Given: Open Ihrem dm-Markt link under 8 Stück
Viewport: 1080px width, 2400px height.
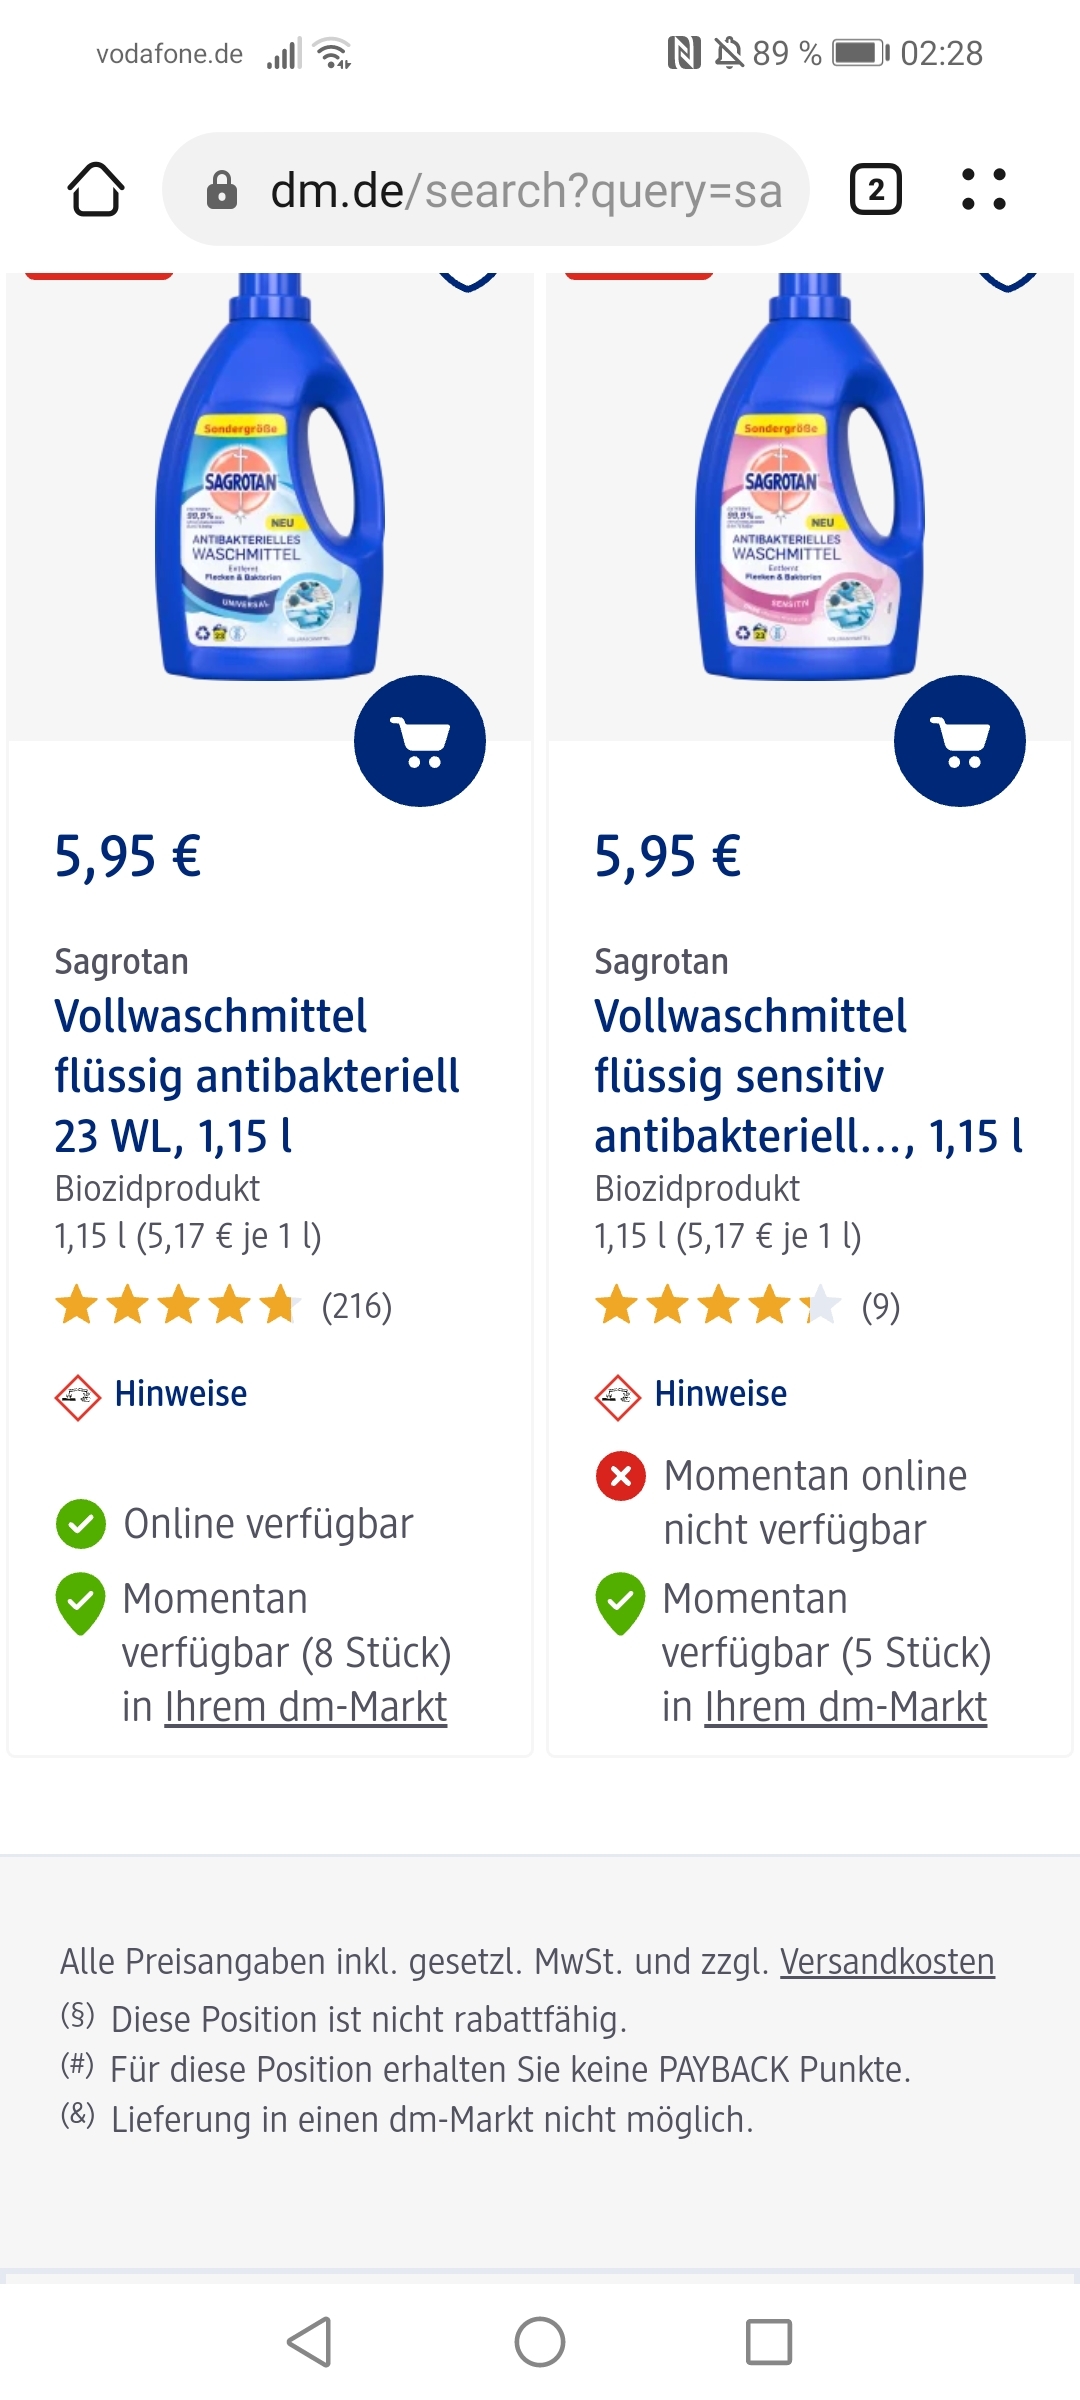Looking at the screenshot, I should [306, 1707].
